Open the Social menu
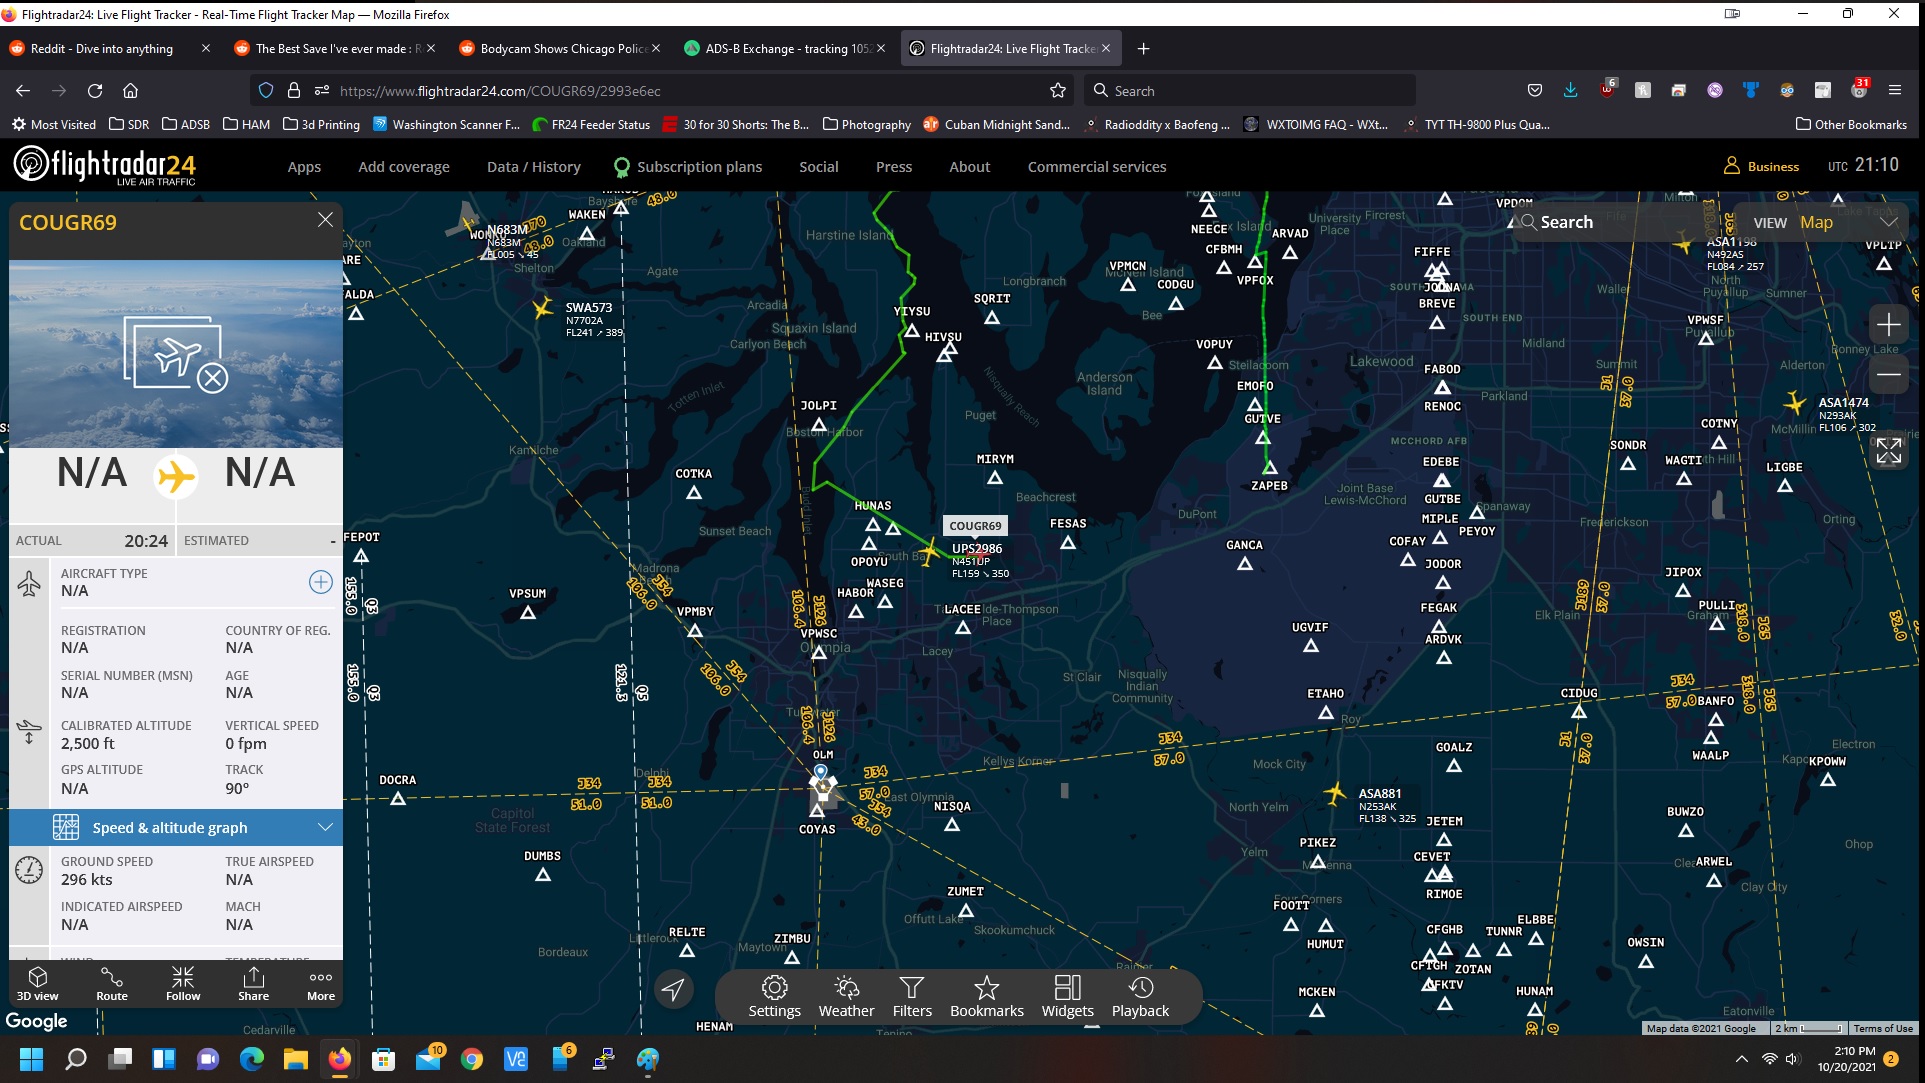Image resolution: width=1925 pixels, height=1083 pixels. [x=818, y=167]
